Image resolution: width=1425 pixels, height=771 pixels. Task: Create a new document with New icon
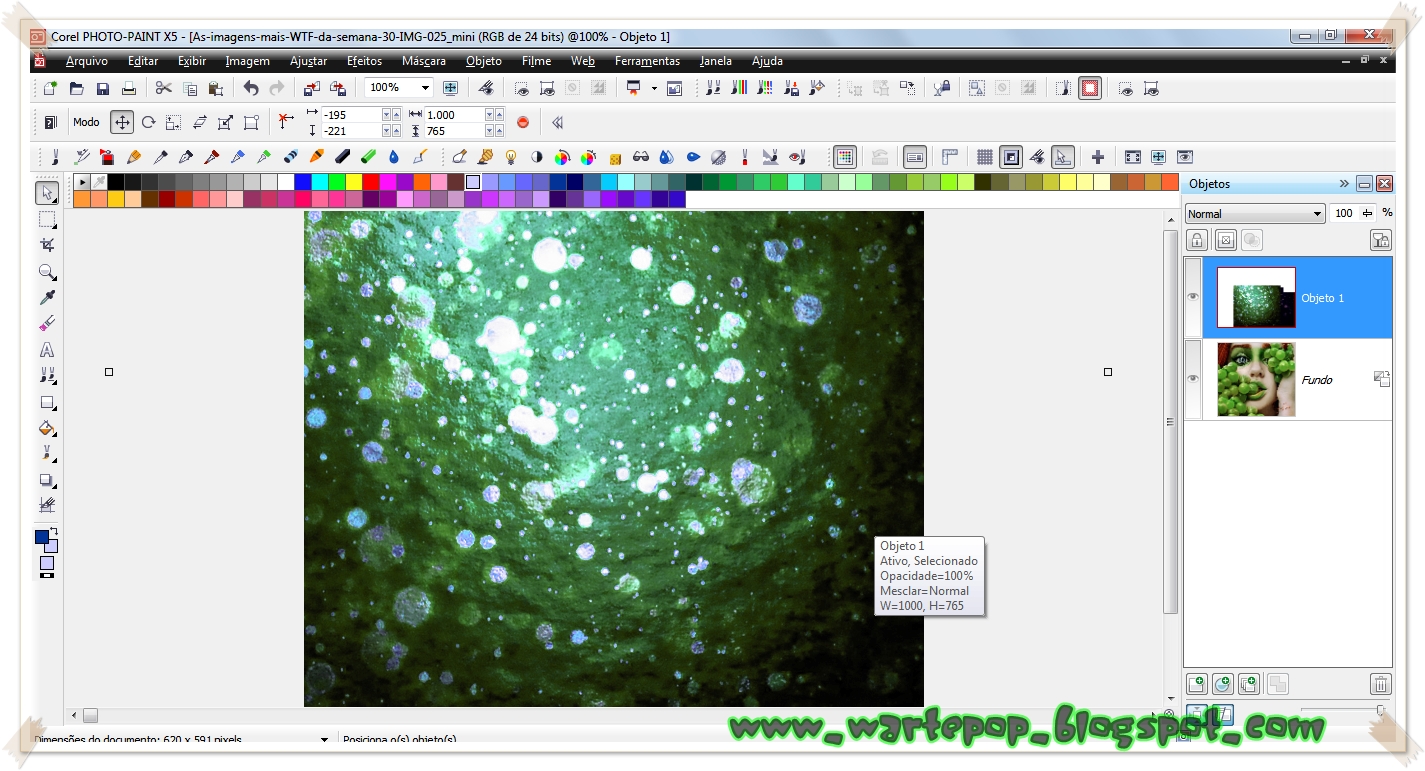click(x=50, y=88)
